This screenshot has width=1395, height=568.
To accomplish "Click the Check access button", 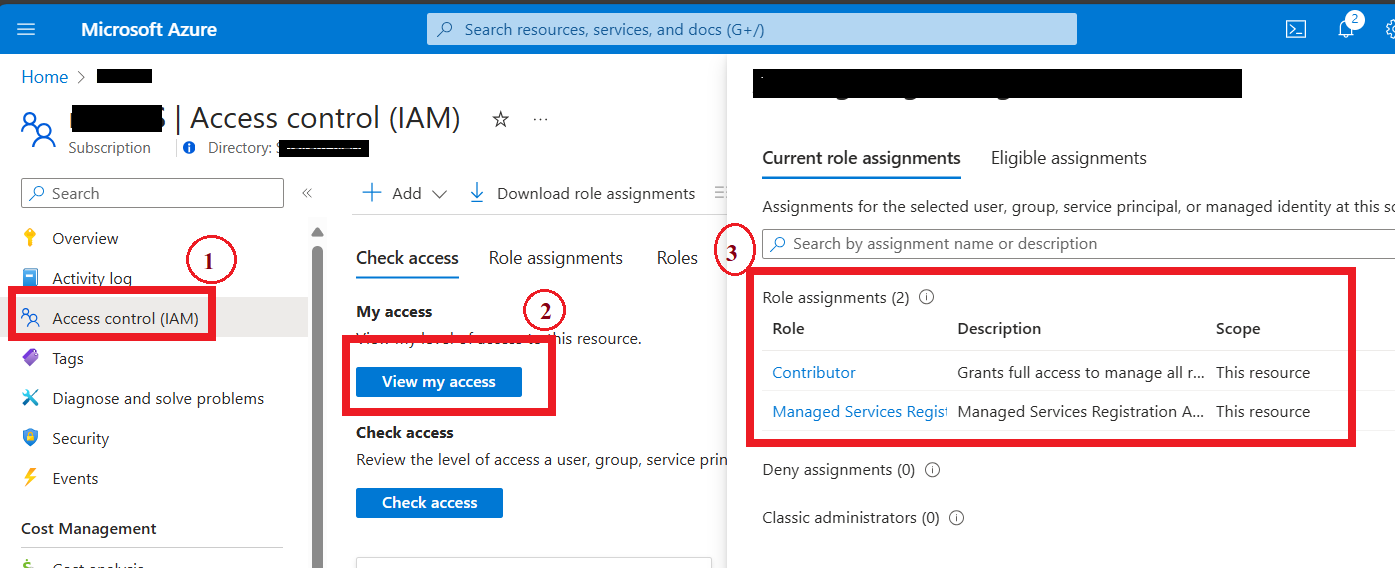I will pos(429,502).
